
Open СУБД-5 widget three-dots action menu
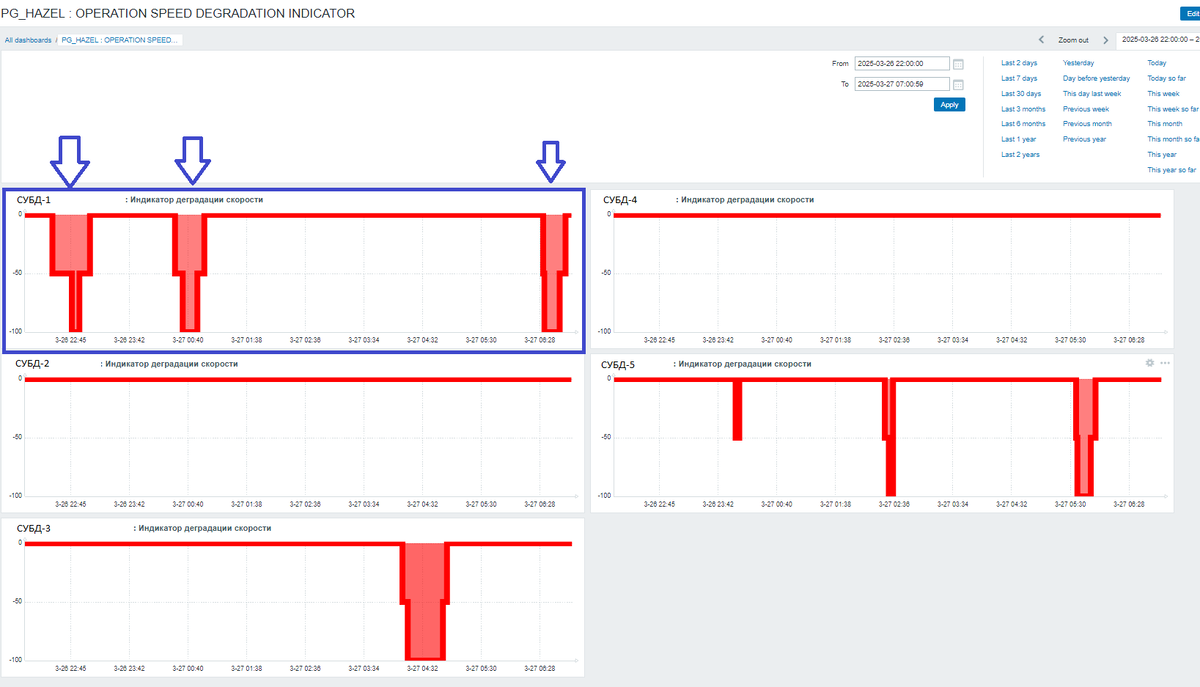tap(1165, 363)
